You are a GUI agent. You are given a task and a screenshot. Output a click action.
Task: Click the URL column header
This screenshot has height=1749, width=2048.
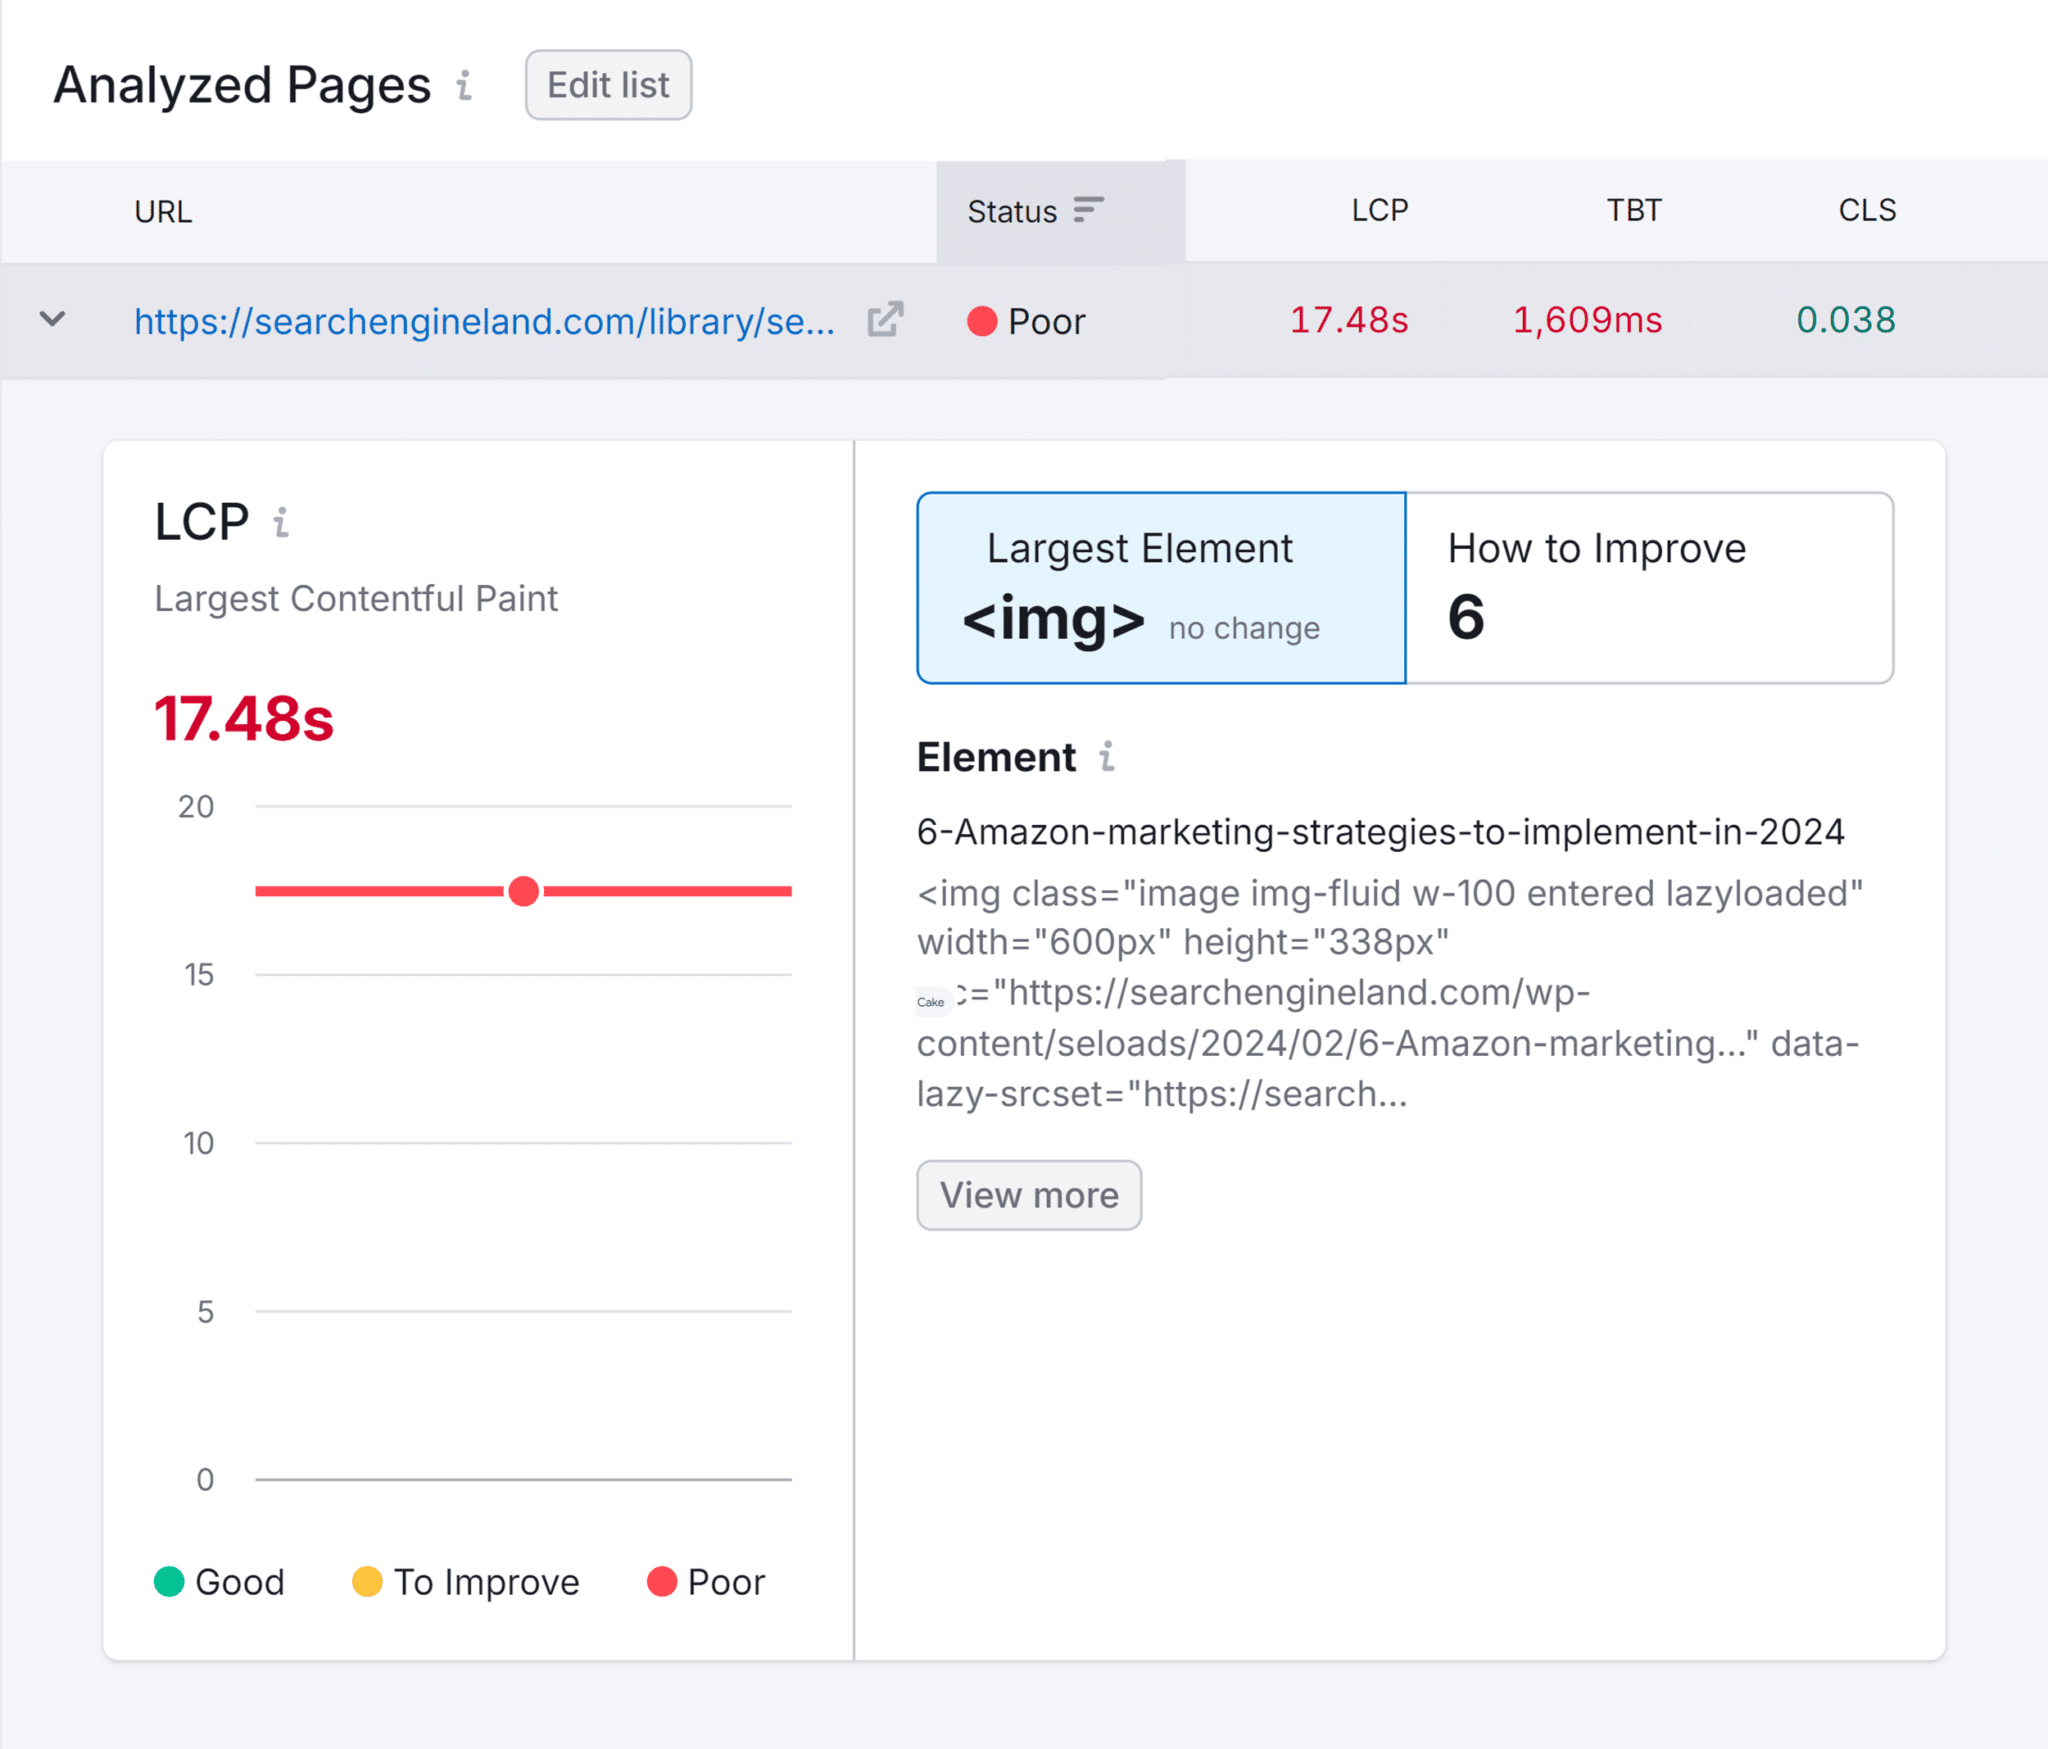coord(163,212)
